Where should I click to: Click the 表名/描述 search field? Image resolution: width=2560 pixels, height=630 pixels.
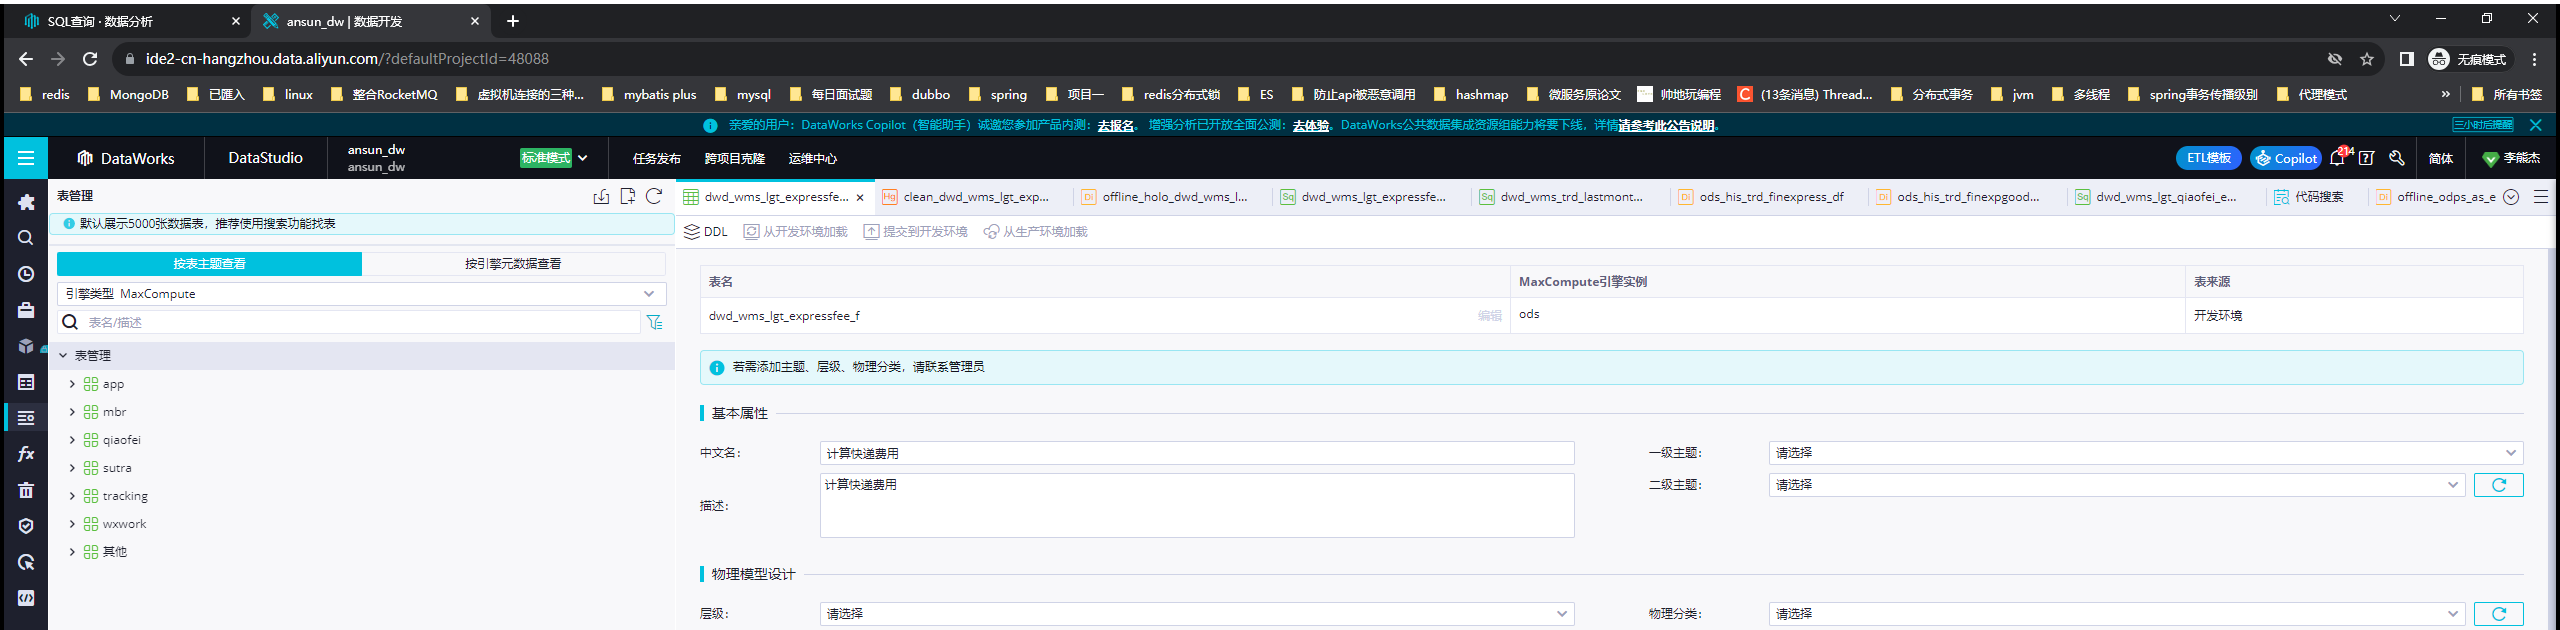360,322
